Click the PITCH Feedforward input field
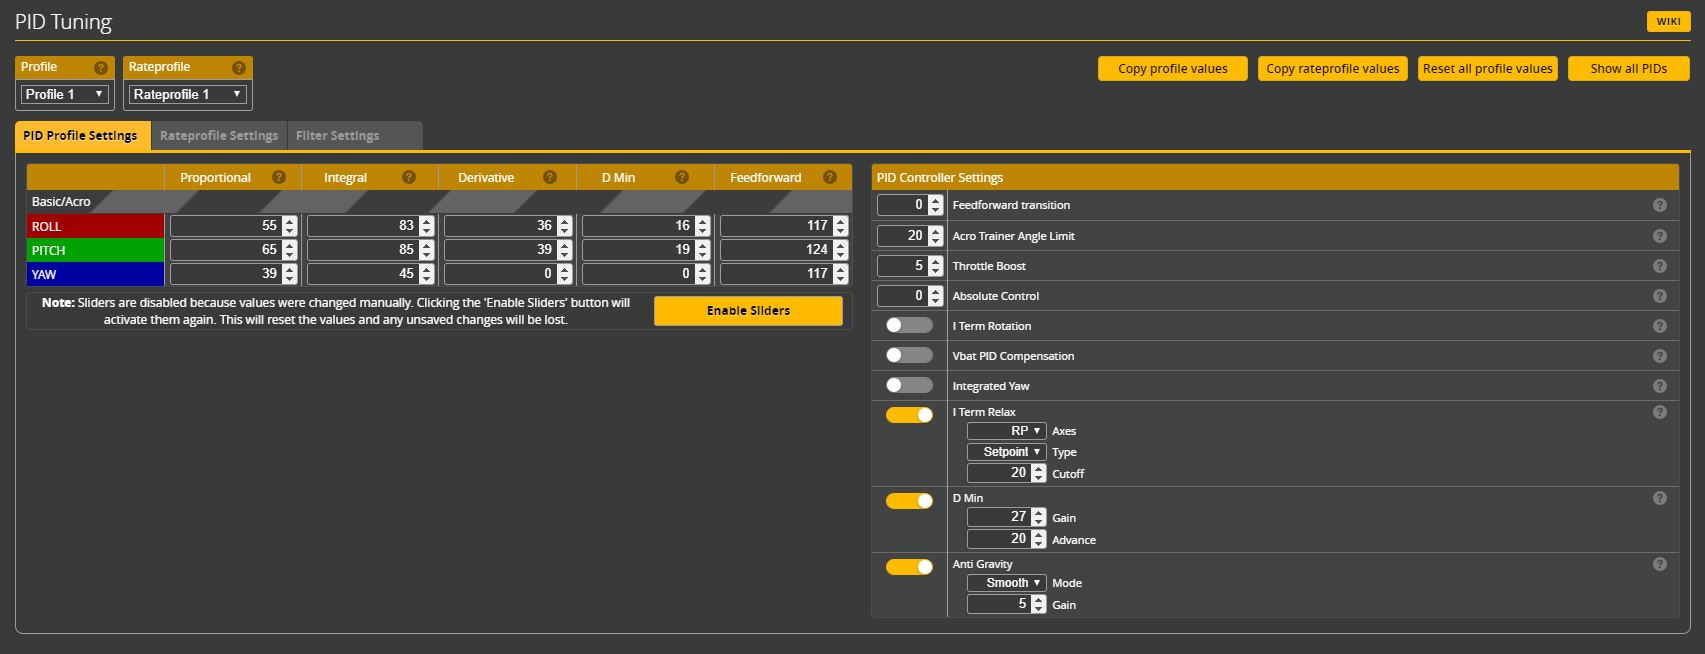Image resolution: width=1705 pixels, height=654 pixels. tap(776, 250)
